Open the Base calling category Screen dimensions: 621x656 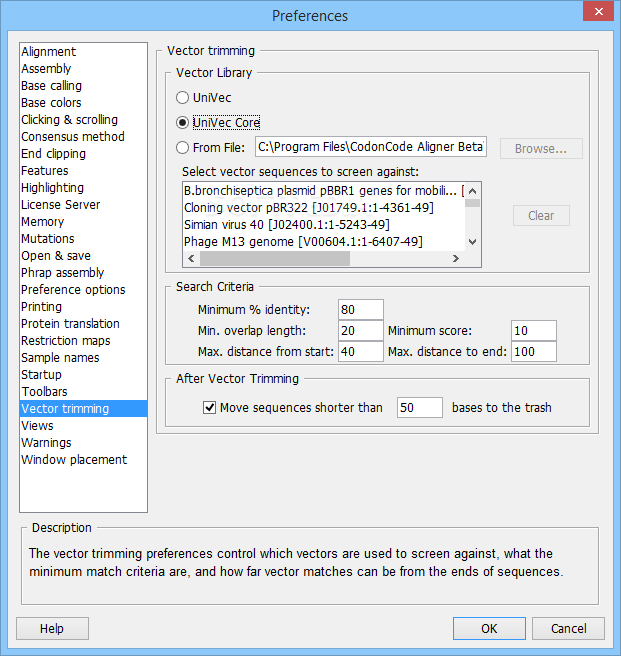[x=83, y=86]
